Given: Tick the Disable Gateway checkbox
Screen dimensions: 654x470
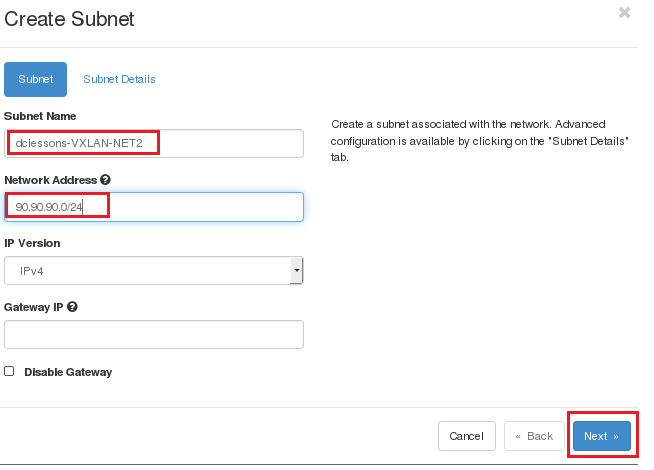Looking at the screenshot, I should tap(9, 371).
